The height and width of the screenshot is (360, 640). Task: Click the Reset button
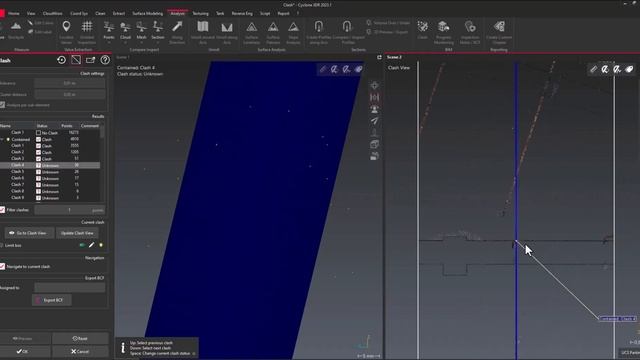tap(80, 338)
